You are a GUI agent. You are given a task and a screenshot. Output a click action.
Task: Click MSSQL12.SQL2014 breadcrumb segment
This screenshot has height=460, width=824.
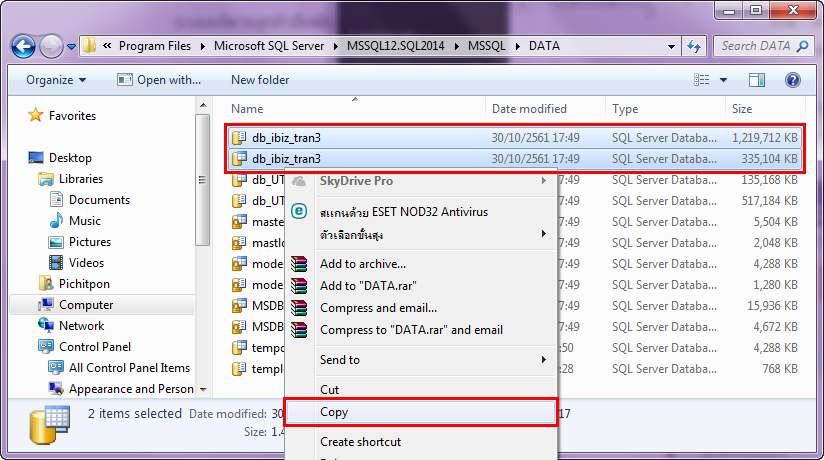[x=396, y=46]
